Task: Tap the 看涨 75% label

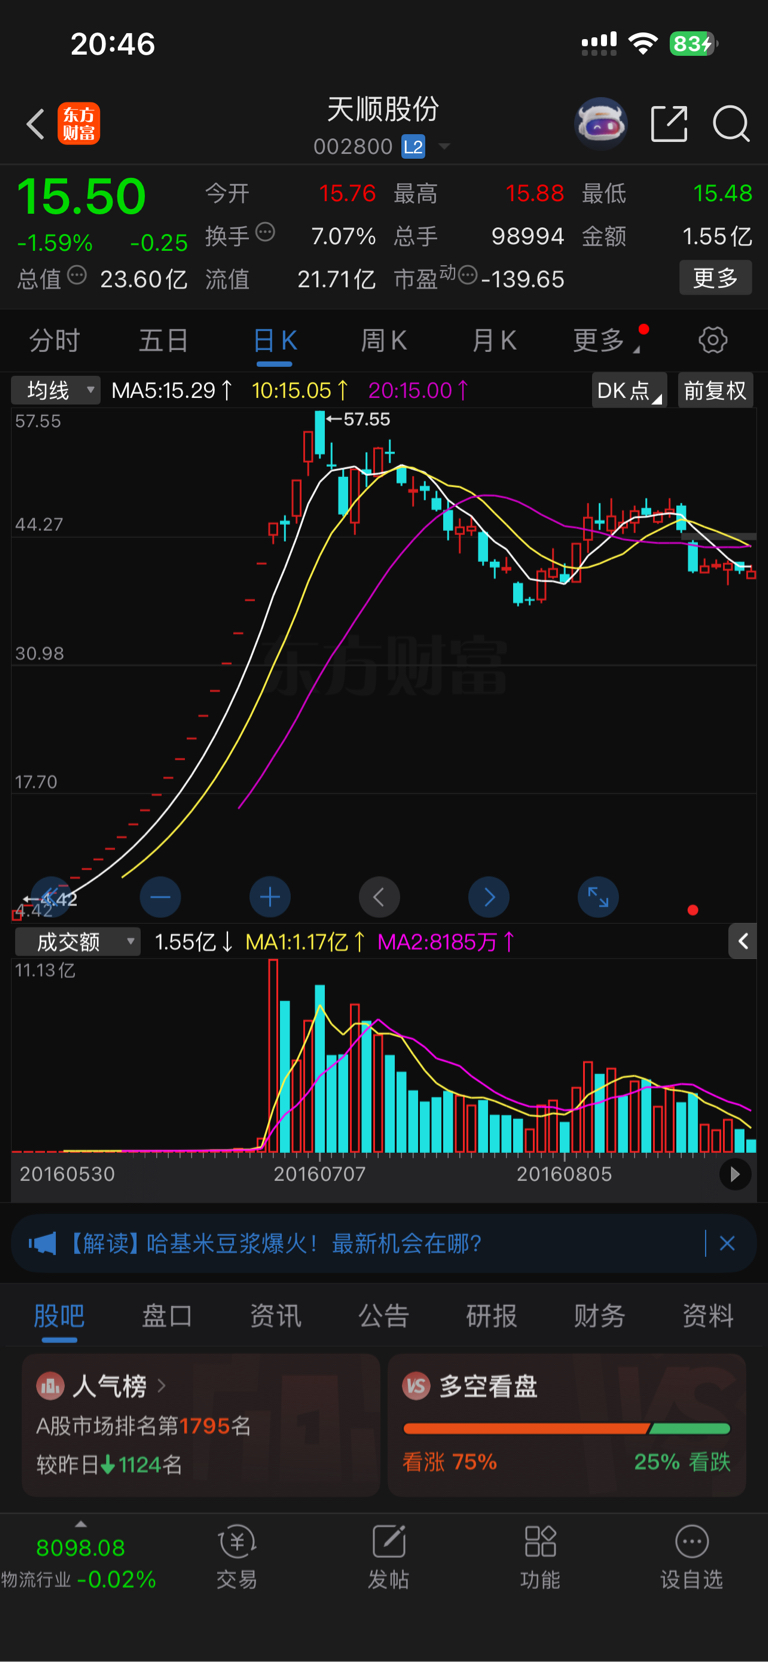Action: pos(450,1462)
